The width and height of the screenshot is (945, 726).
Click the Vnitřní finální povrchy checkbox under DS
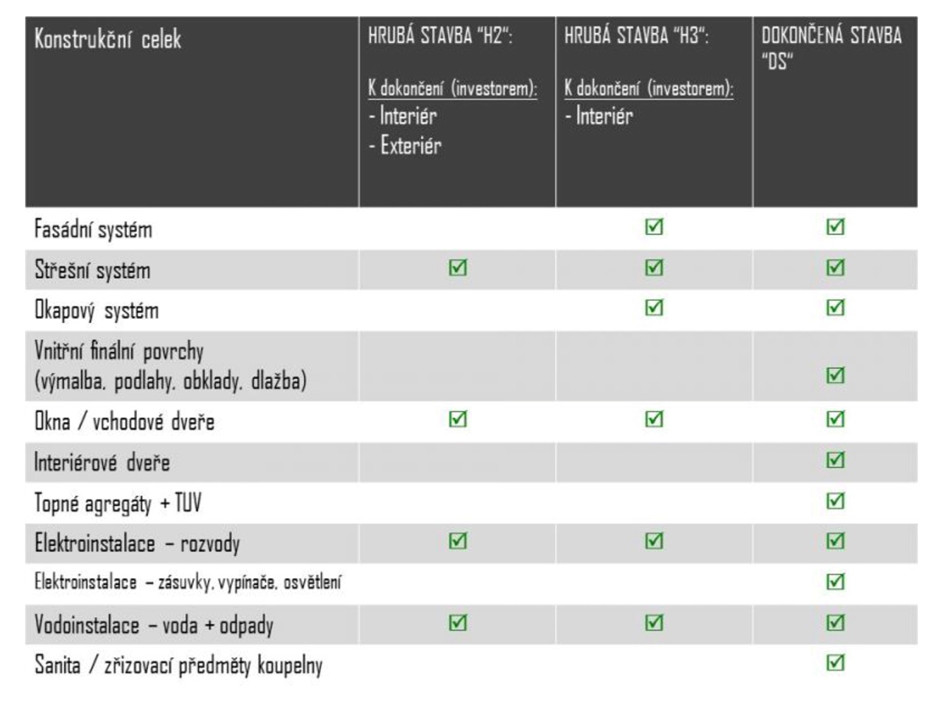[x=835, y=375]
